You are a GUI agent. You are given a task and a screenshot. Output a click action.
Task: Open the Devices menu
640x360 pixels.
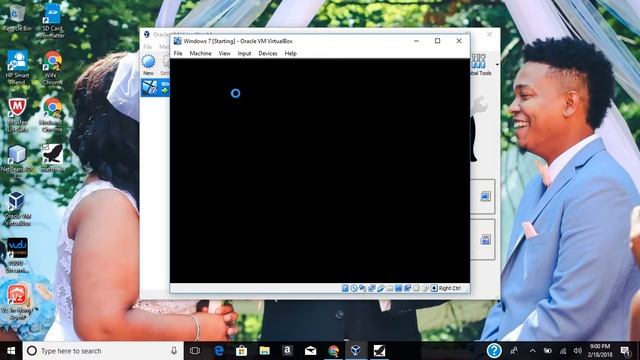click(x=268, y=53)
